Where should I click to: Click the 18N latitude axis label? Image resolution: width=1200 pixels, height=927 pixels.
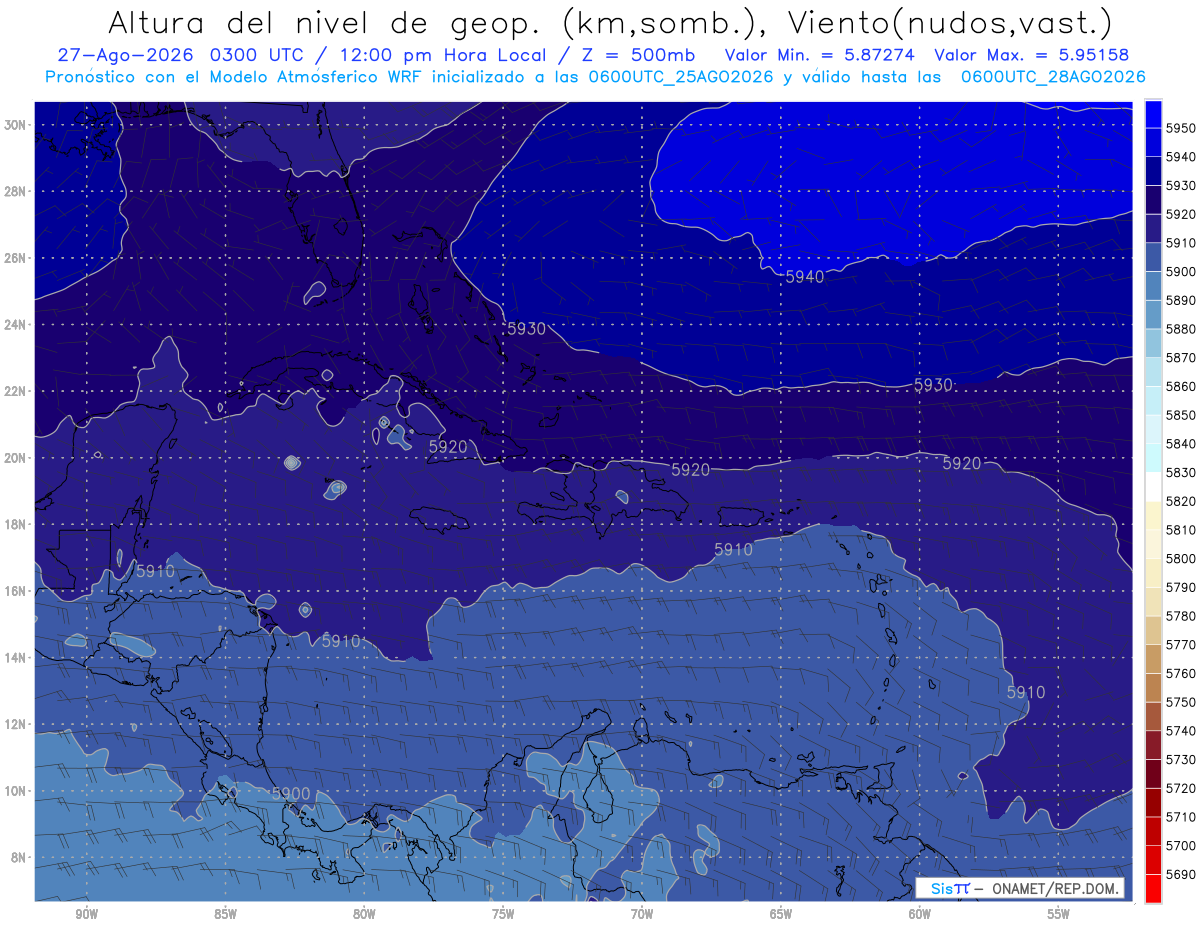[15, 525]
